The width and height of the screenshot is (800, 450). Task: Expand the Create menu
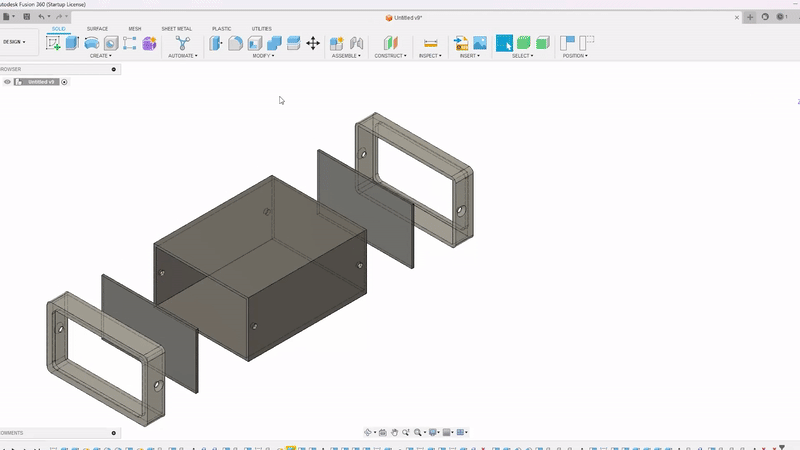coord(101,56)
